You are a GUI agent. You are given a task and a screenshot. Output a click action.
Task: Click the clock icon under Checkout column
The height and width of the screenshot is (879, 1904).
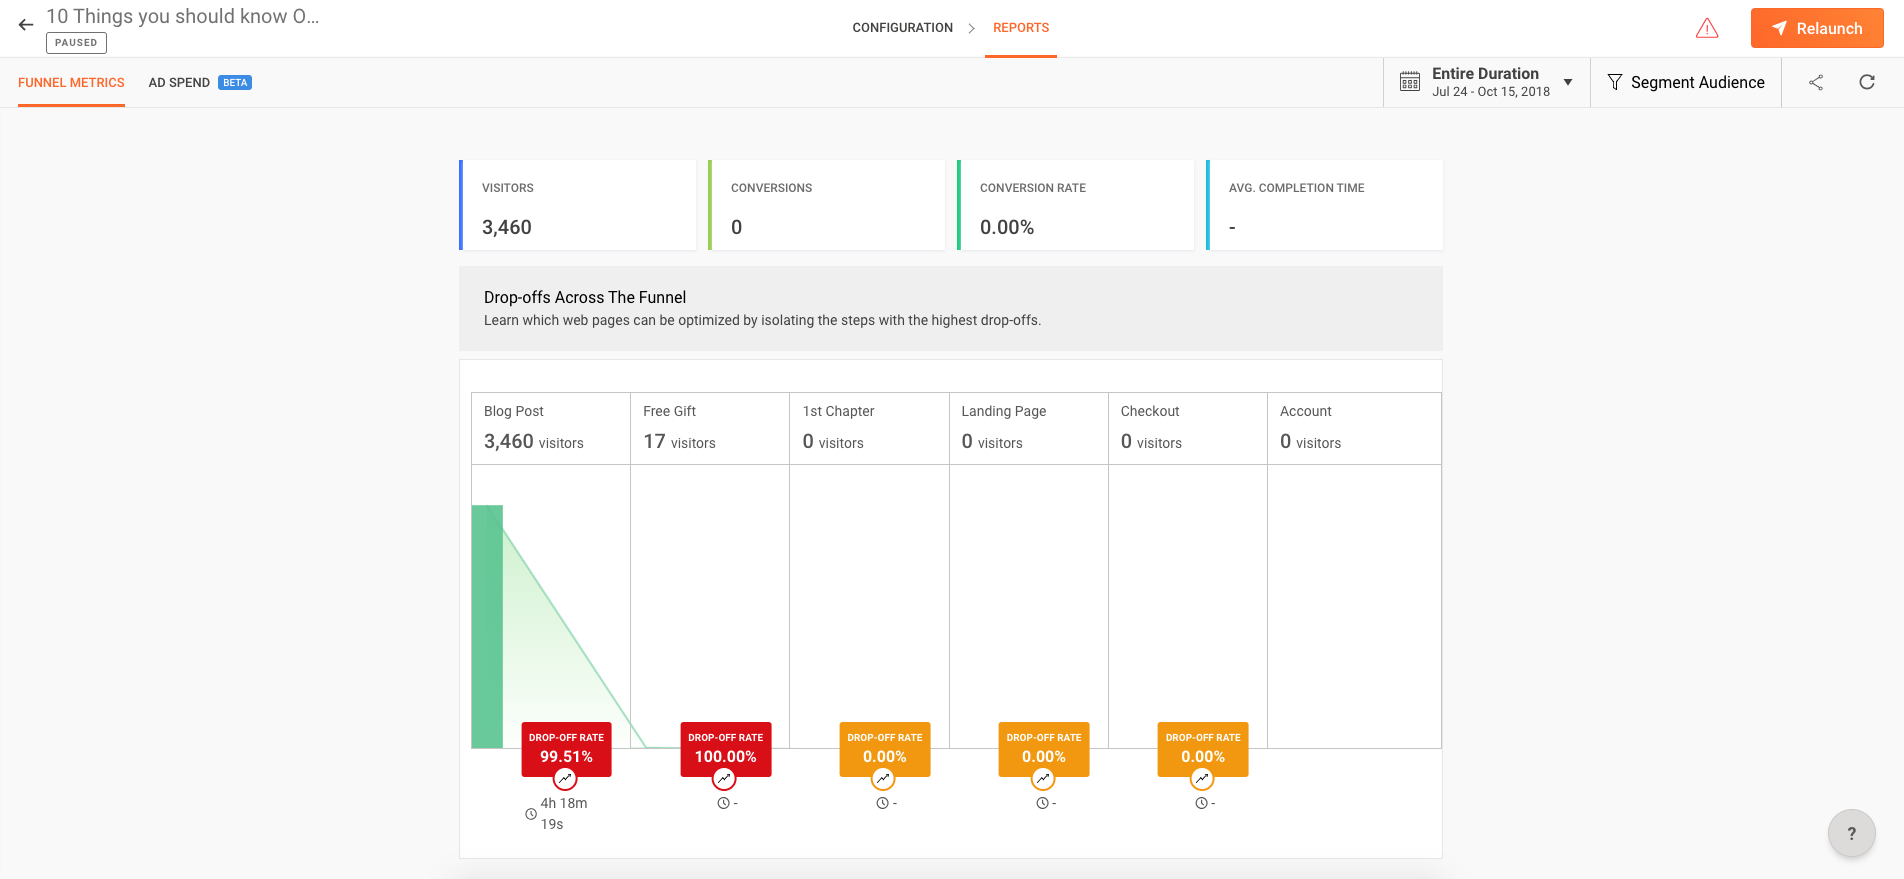tap(1201, 803)
